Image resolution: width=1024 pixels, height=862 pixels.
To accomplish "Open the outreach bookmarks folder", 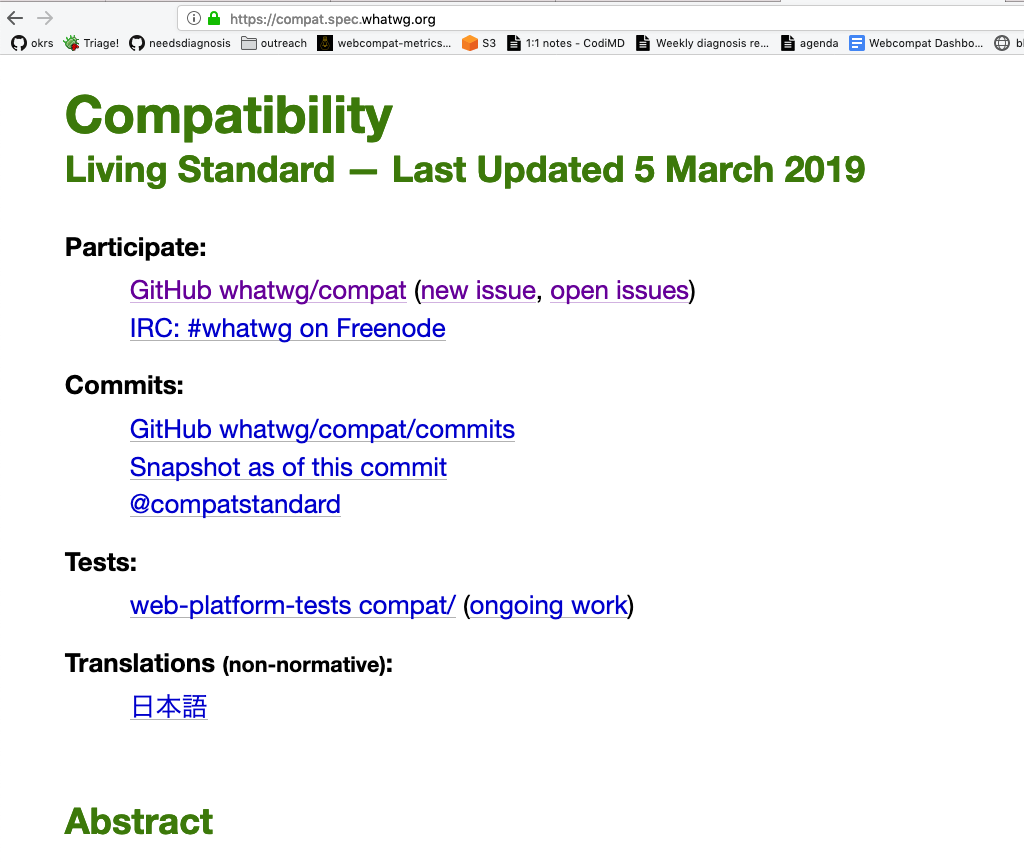I will tap(274, 43).
